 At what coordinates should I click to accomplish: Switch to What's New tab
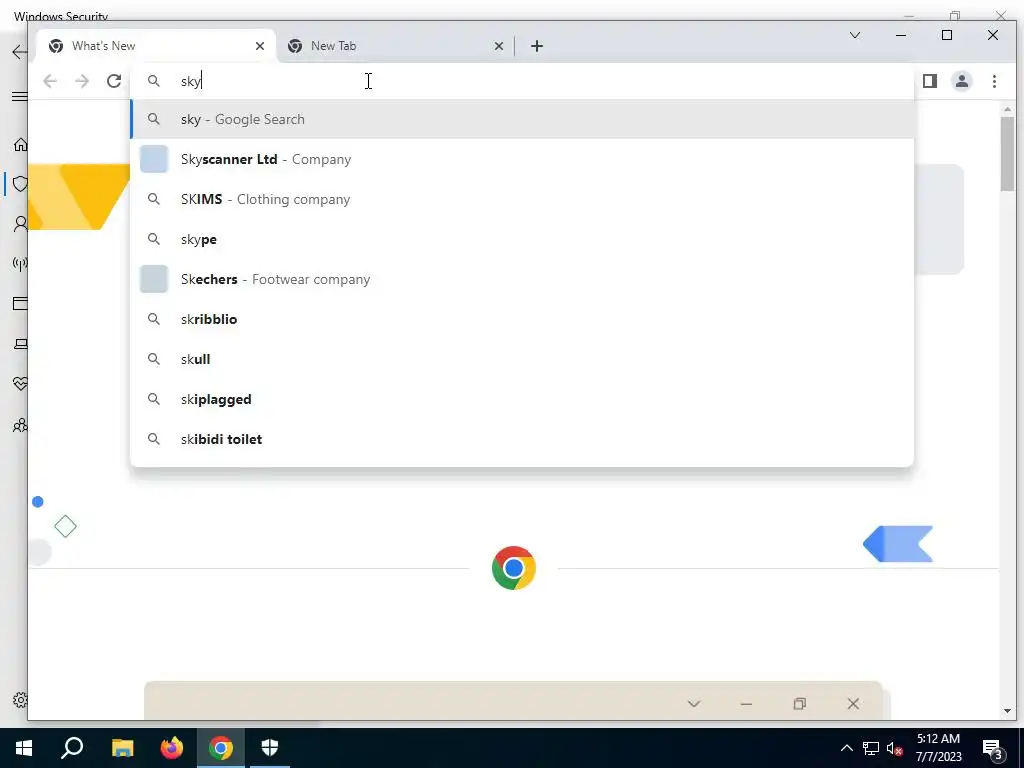(157, 46)
